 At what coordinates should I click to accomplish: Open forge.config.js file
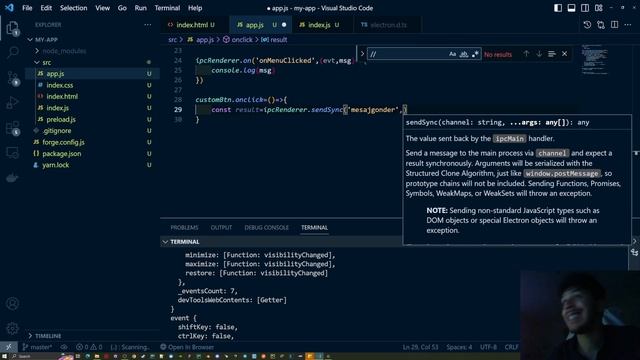63,142
